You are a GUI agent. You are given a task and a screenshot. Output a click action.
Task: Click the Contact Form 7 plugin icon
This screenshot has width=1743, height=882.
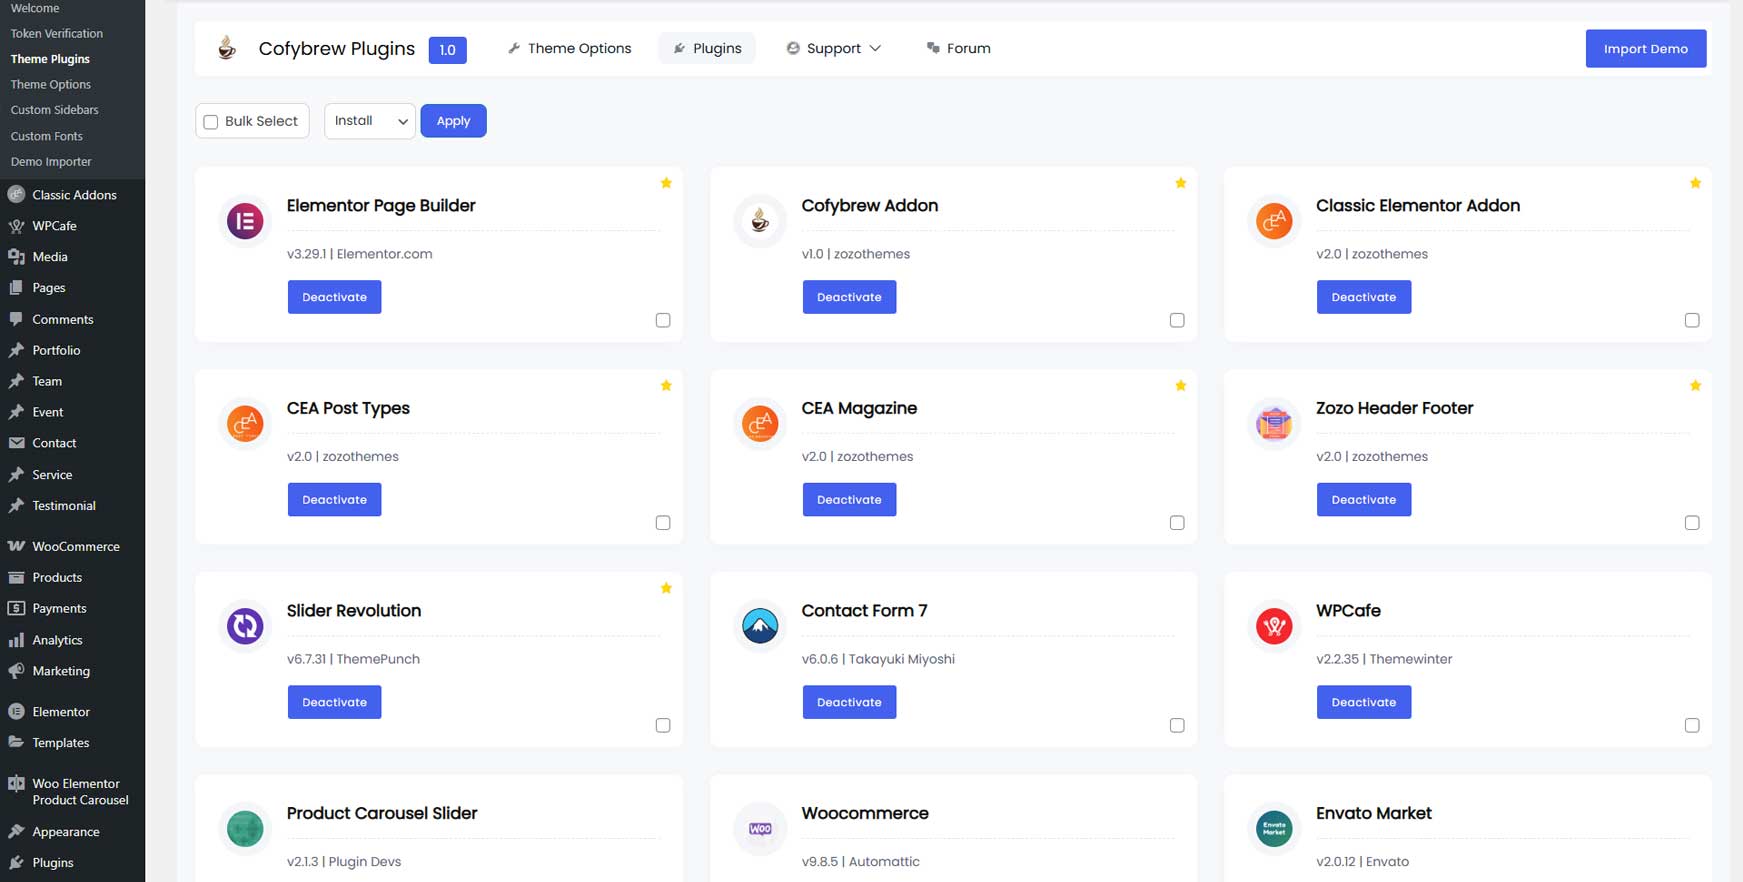coord(760,626)
